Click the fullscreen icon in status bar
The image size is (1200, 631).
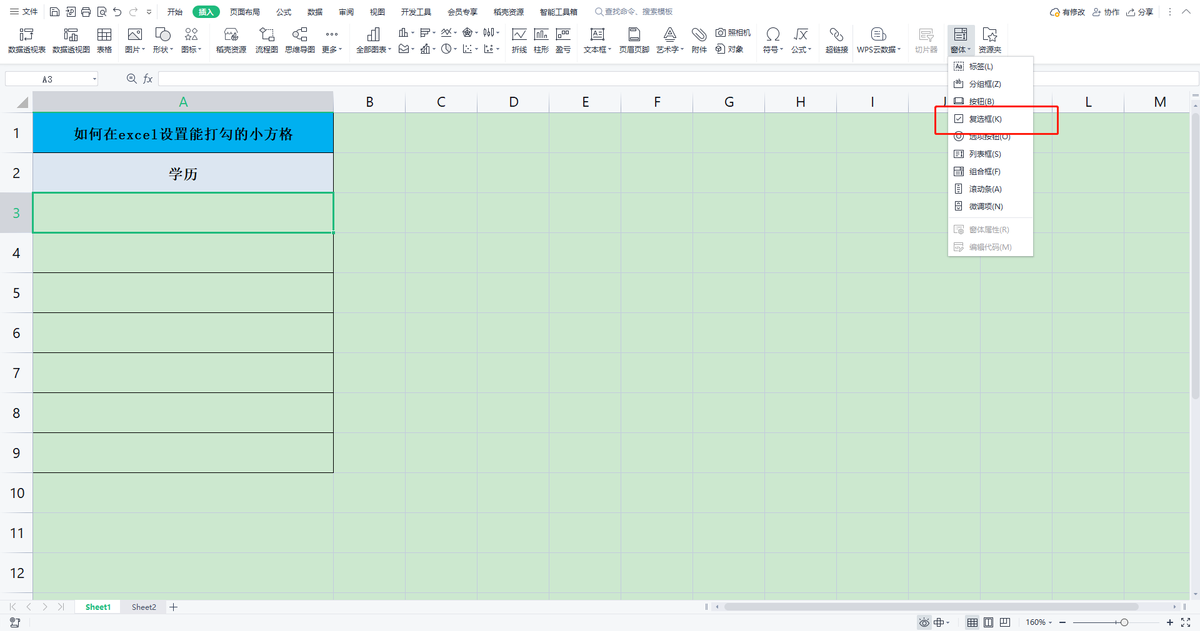coord(1186,622)
